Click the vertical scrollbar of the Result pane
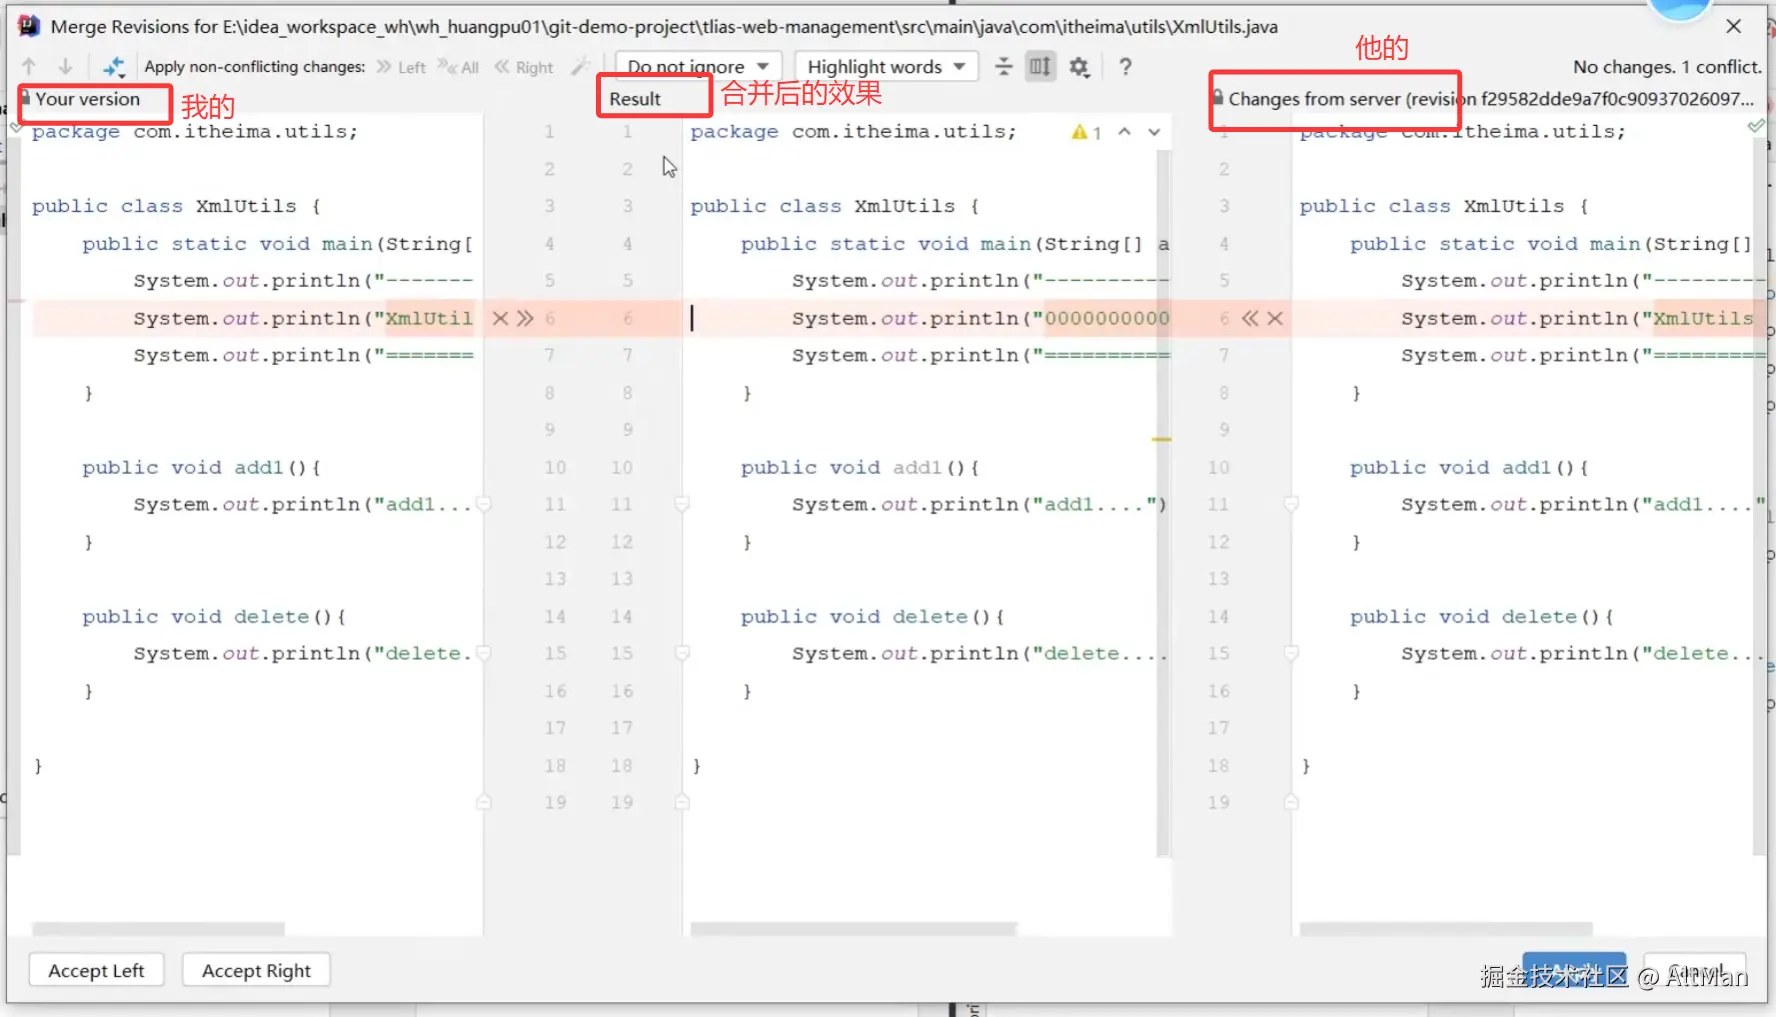This screenshot has height=1017, width=1776. click(x=1163, y=503)
